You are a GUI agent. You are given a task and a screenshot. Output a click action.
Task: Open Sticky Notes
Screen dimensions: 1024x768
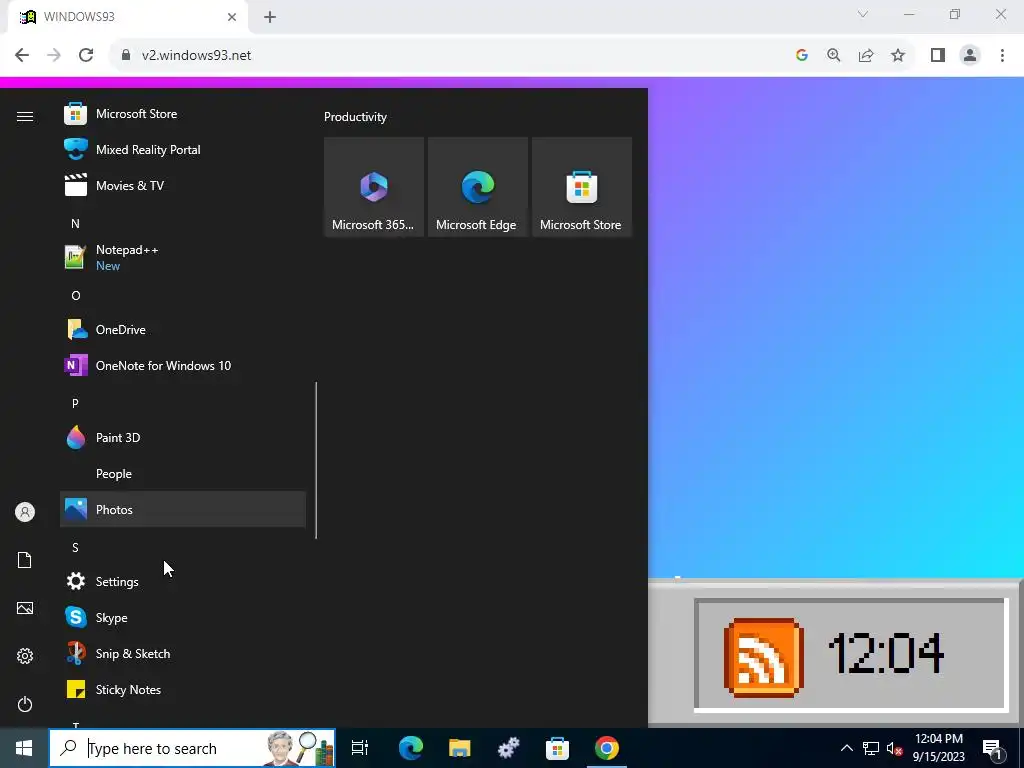(x=183, y=690)
